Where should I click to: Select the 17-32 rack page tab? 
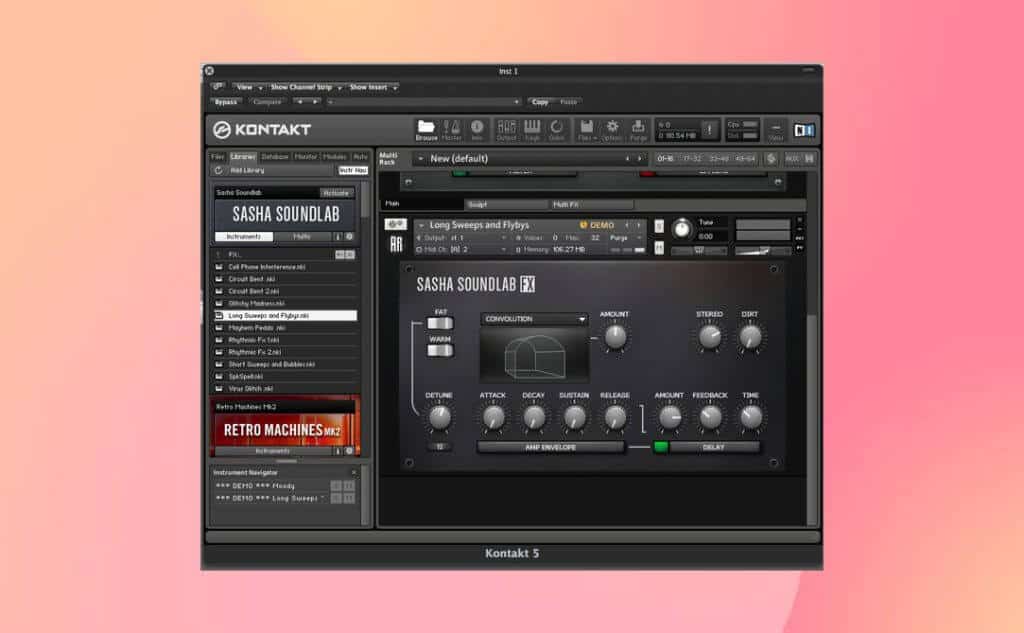click(x=691, y=159)
